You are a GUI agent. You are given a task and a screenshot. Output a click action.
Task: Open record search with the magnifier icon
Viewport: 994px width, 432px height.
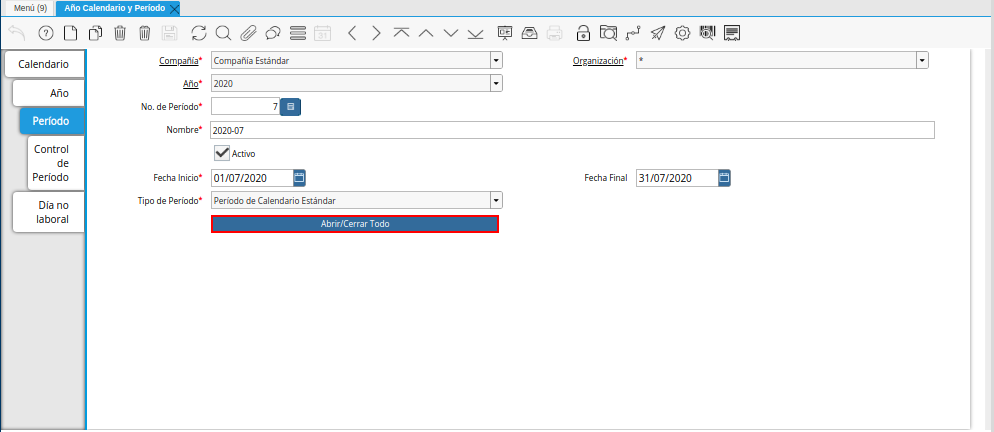click(x=223, y=33)
